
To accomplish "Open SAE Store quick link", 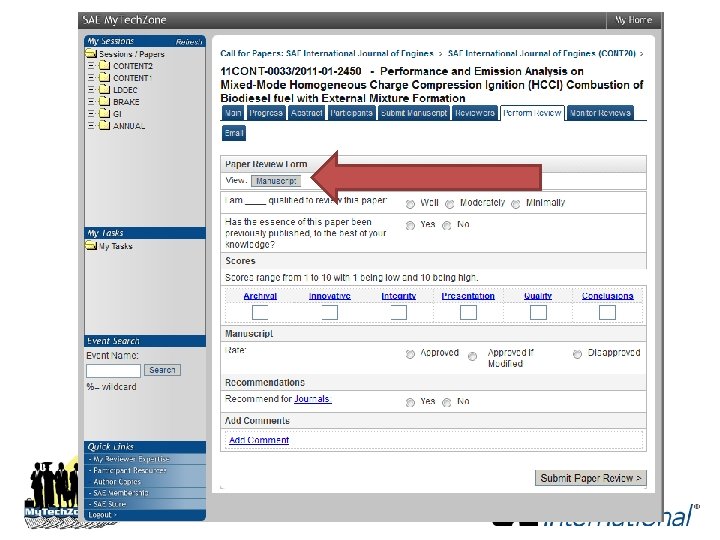I will (109, 504).
